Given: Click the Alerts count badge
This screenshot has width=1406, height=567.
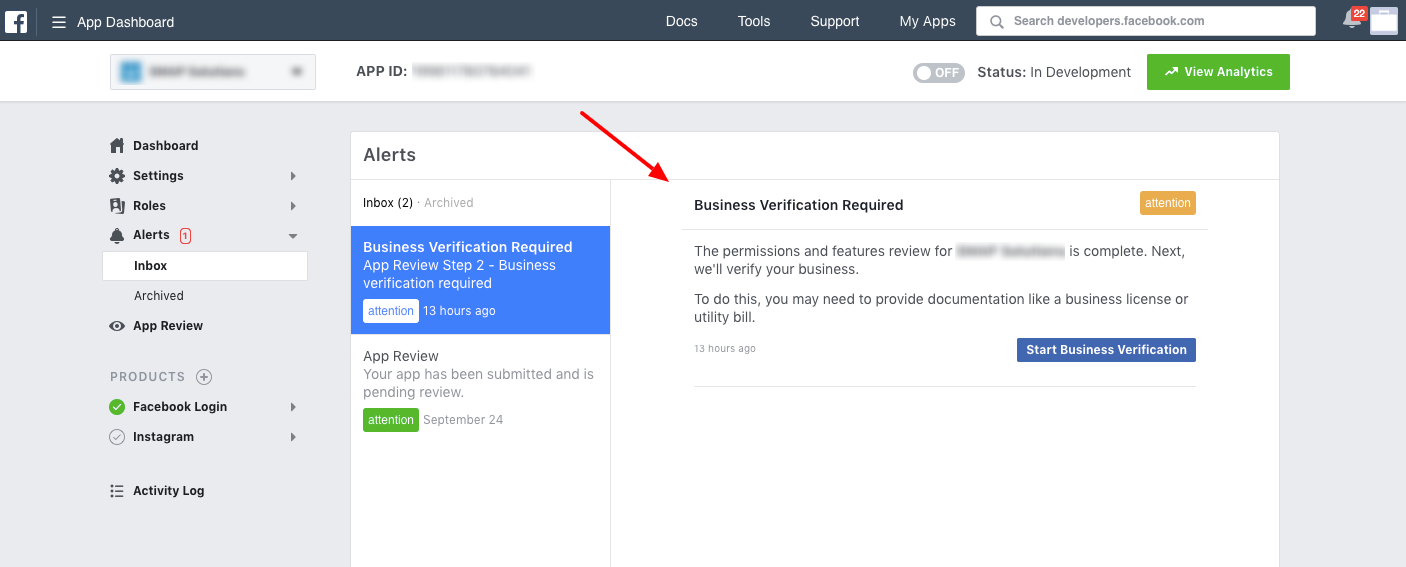Looking at the screenshot, I should 185,236.
